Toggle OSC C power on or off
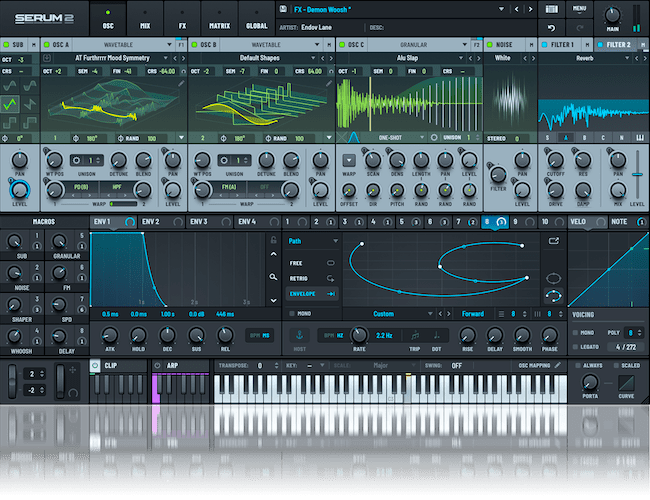 (x=342, y=44)
